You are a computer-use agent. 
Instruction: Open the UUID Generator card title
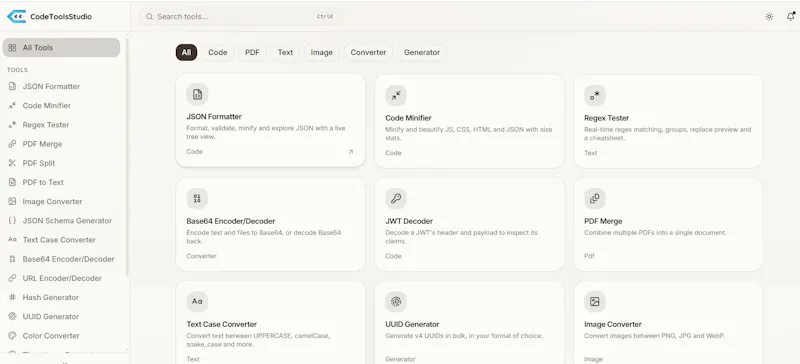pos(412,324)
